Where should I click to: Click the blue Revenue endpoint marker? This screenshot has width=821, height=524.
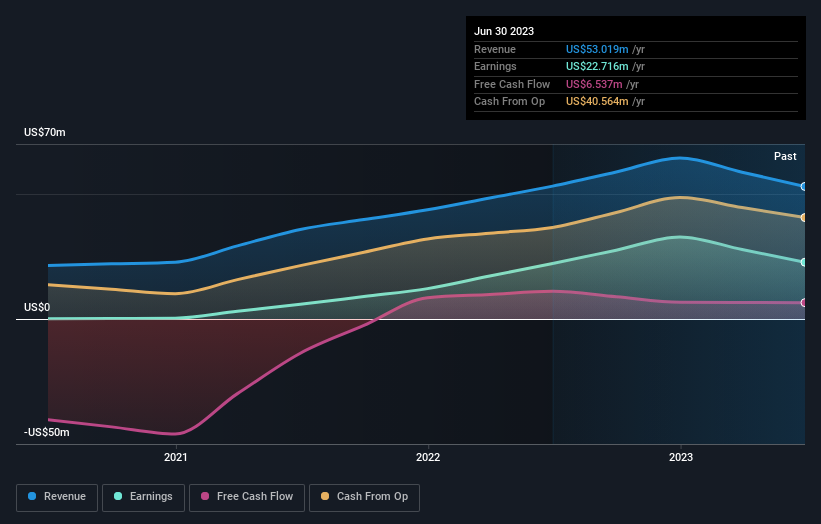(x=804, y=186)
